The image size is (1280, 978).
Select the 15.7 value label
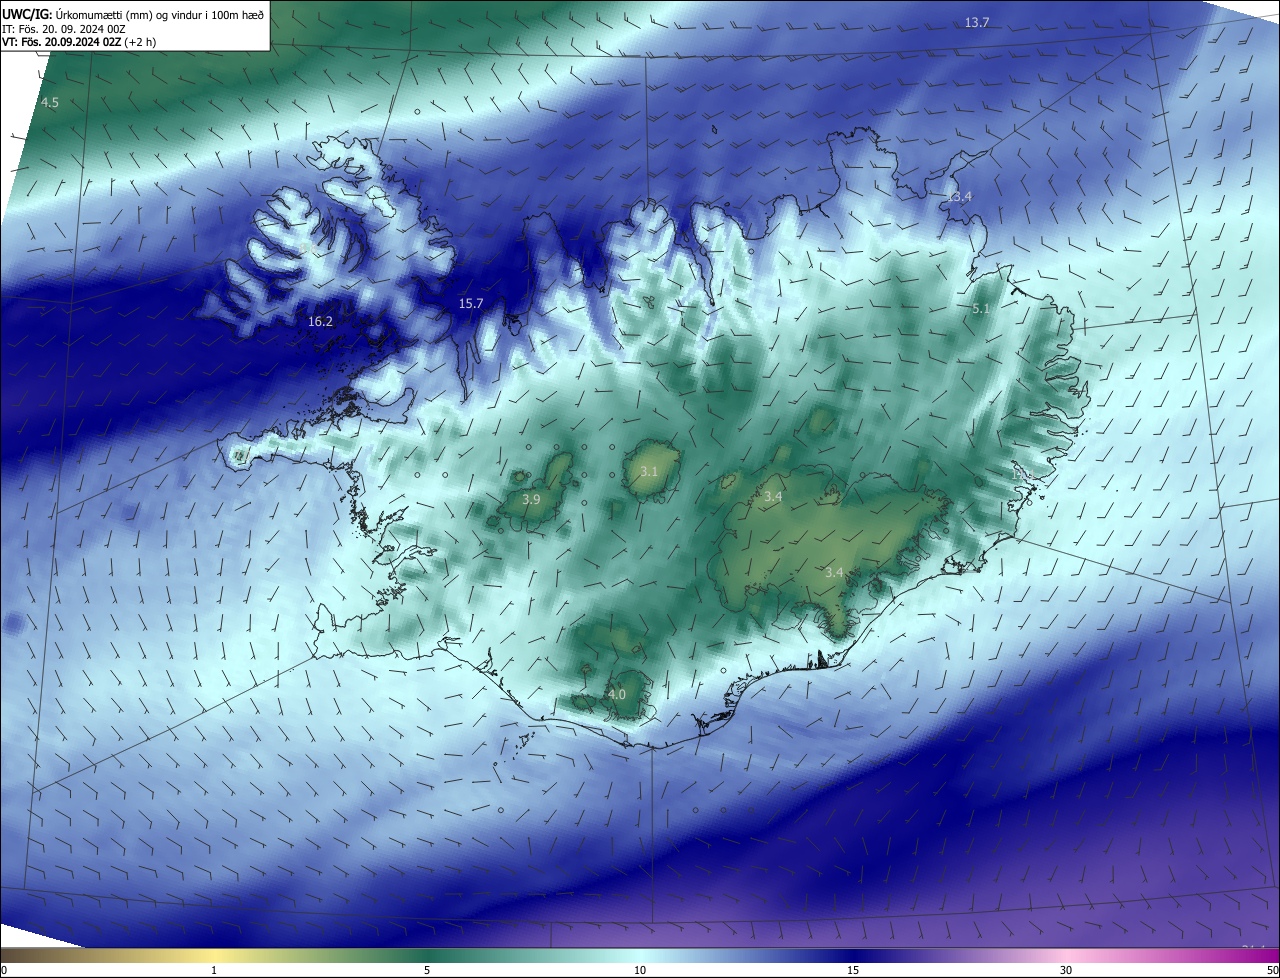pos(470,303)
